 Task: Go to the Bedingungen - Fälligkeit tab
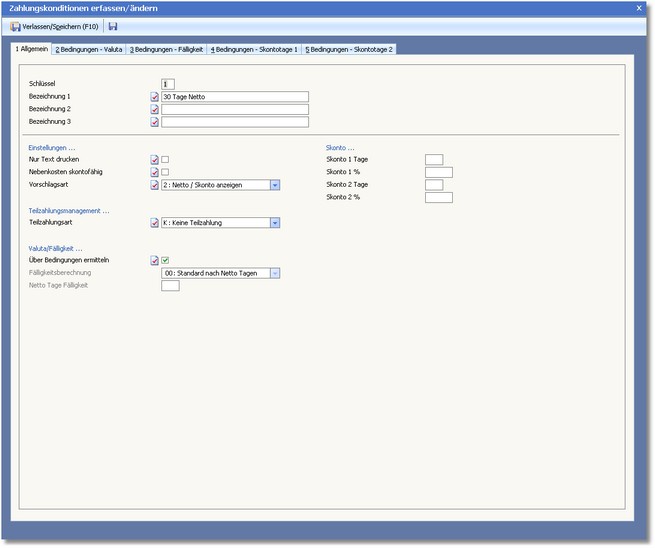165,49
